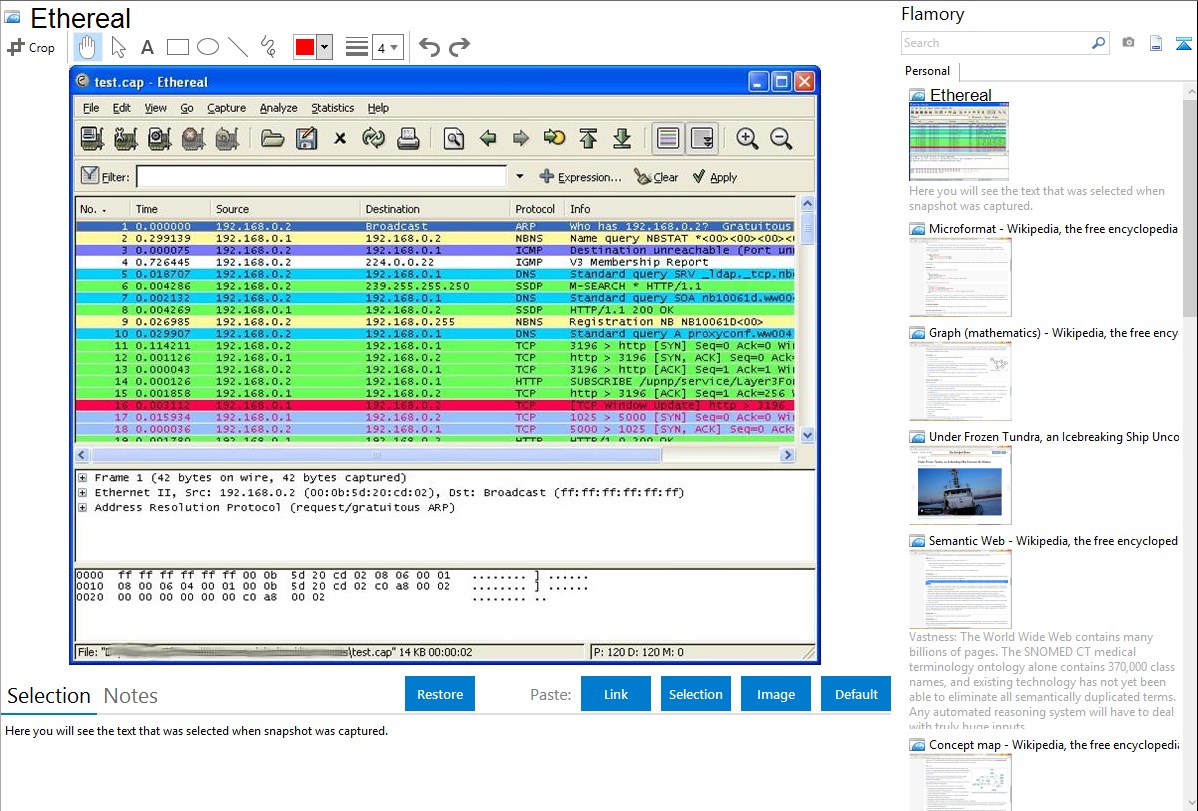Pick the ellipse drawing tool
Screen dimensions: 1198x811
click(x=208, y=47)
